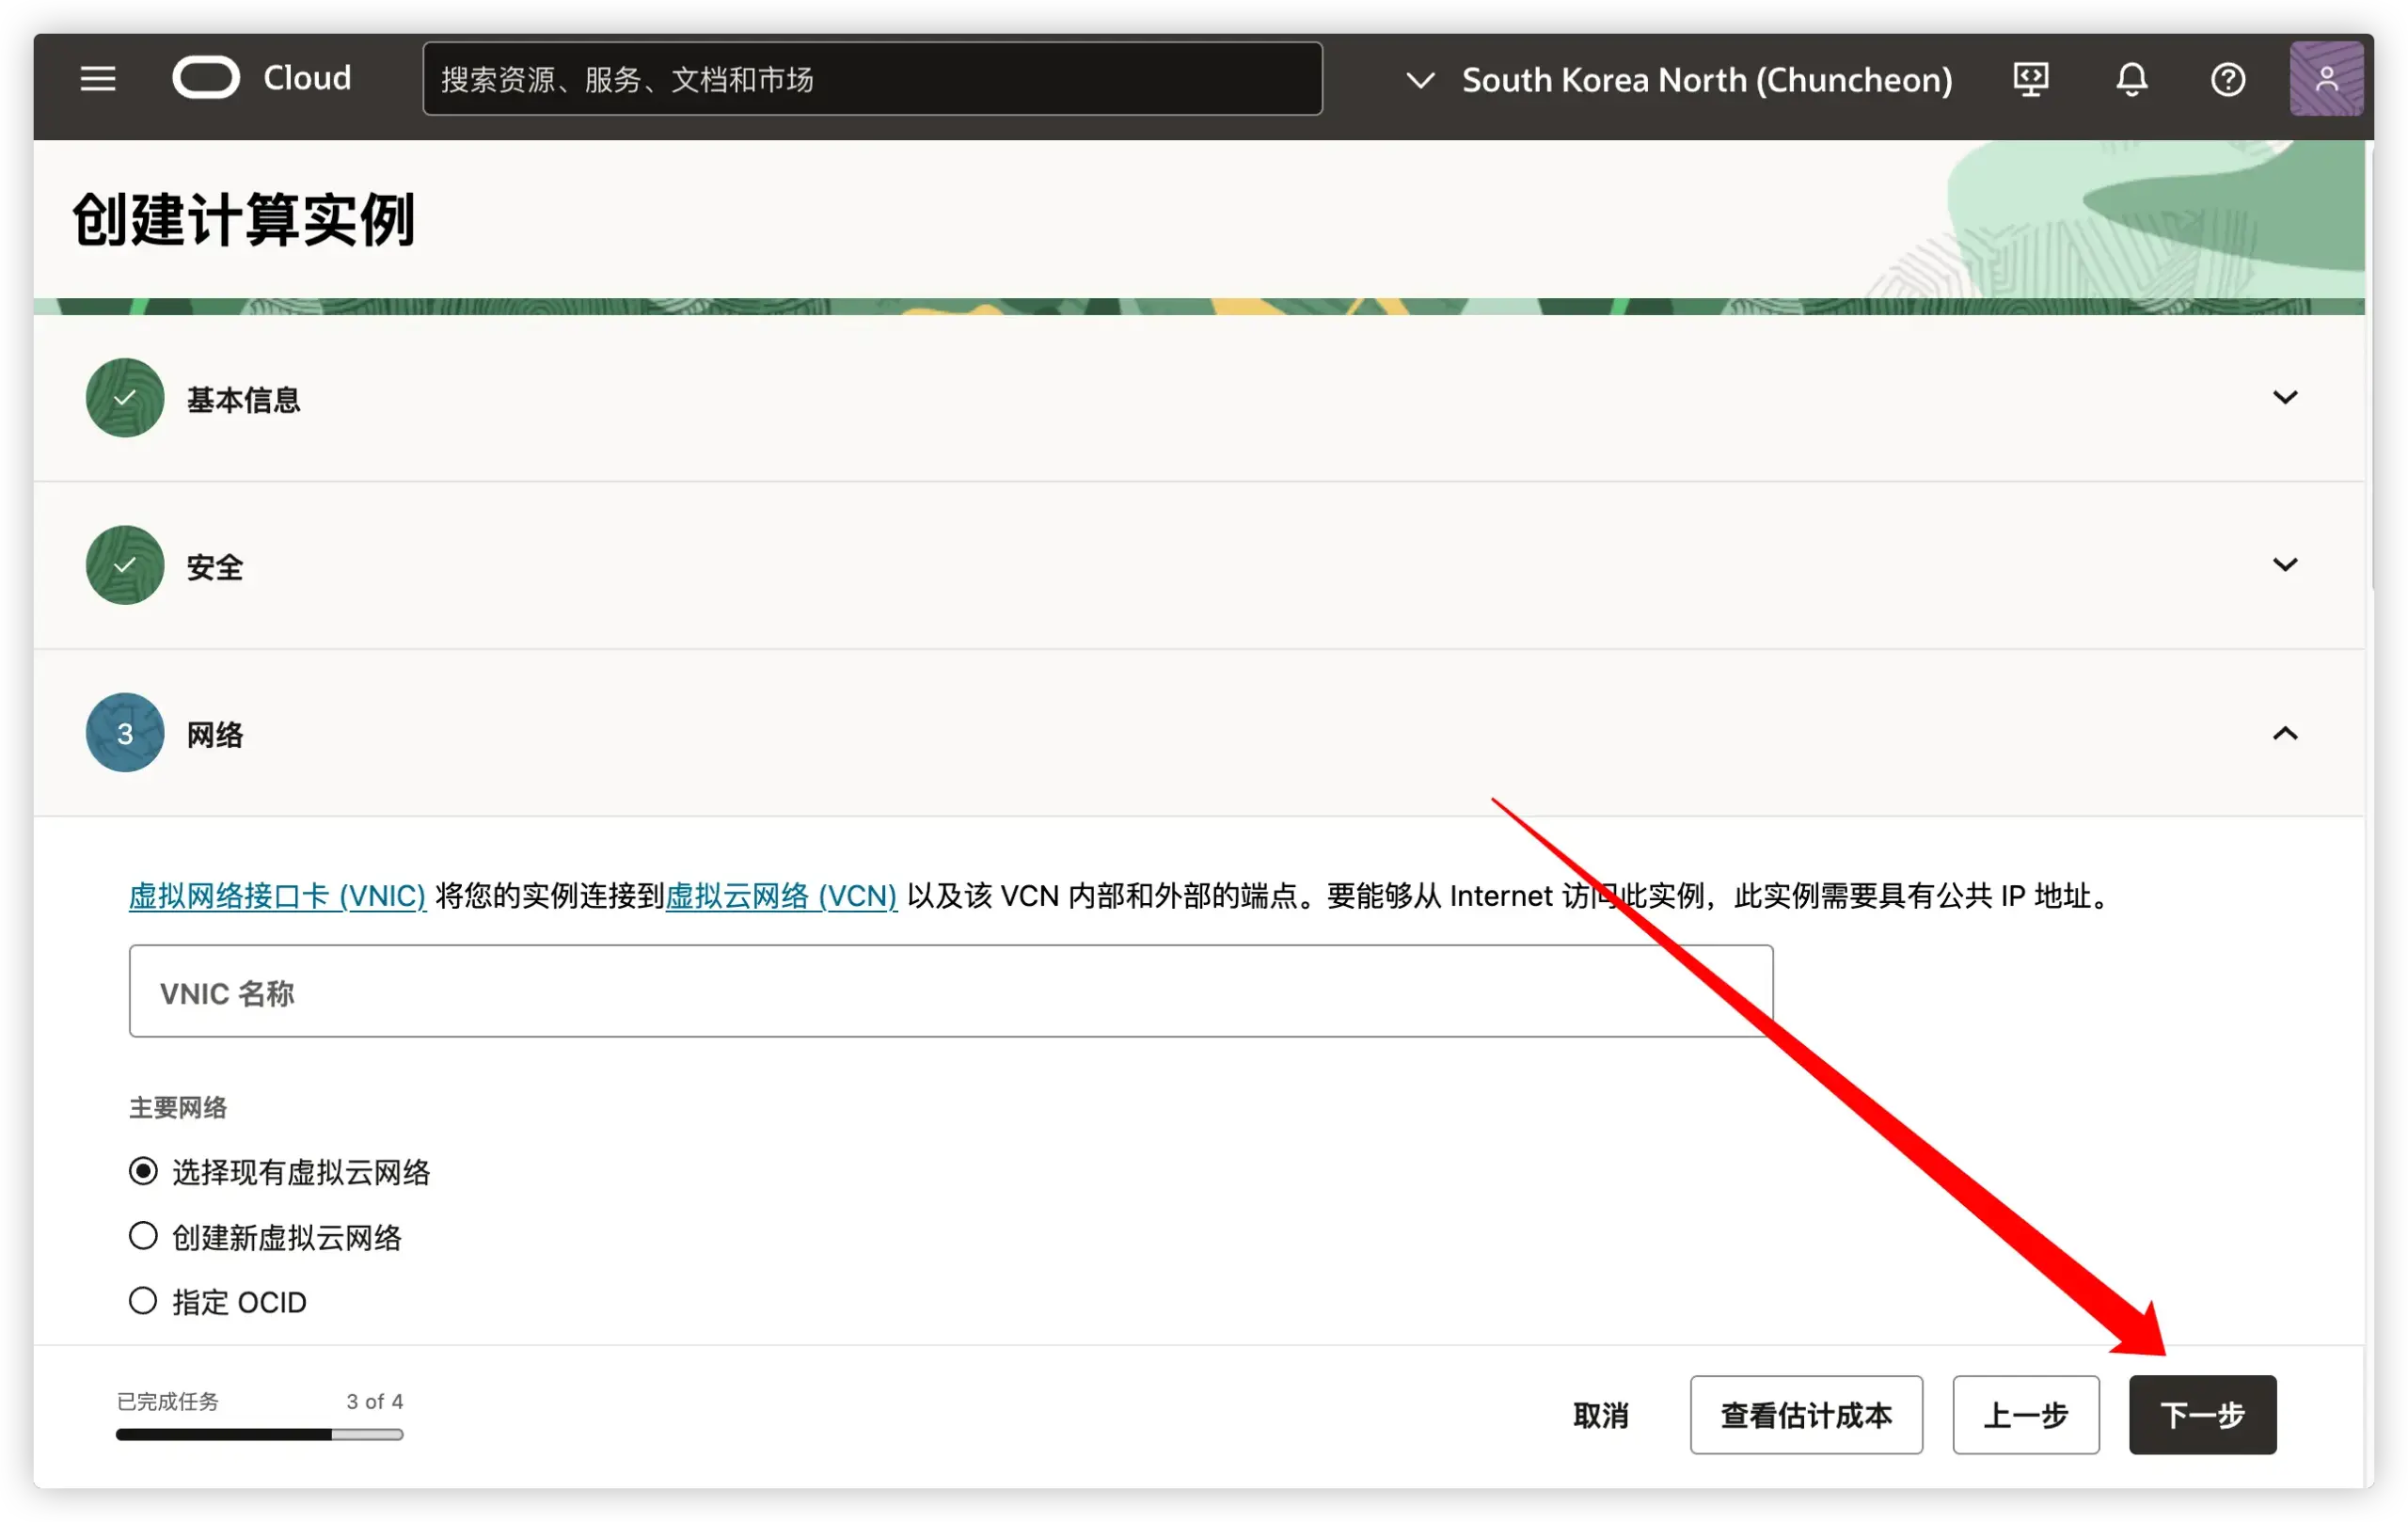Click 查看估计成本 button
This screenshot has height=1522, width=2408.
(x=1805, y=1415)
